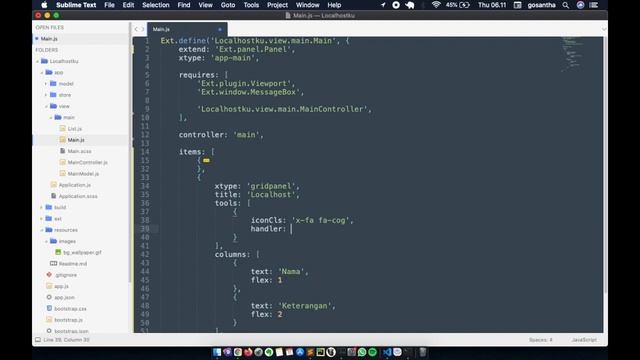Open the Find menu
The height and width of the screenshot is (360, 640).
pyautogui.click(x=184, y=5)
